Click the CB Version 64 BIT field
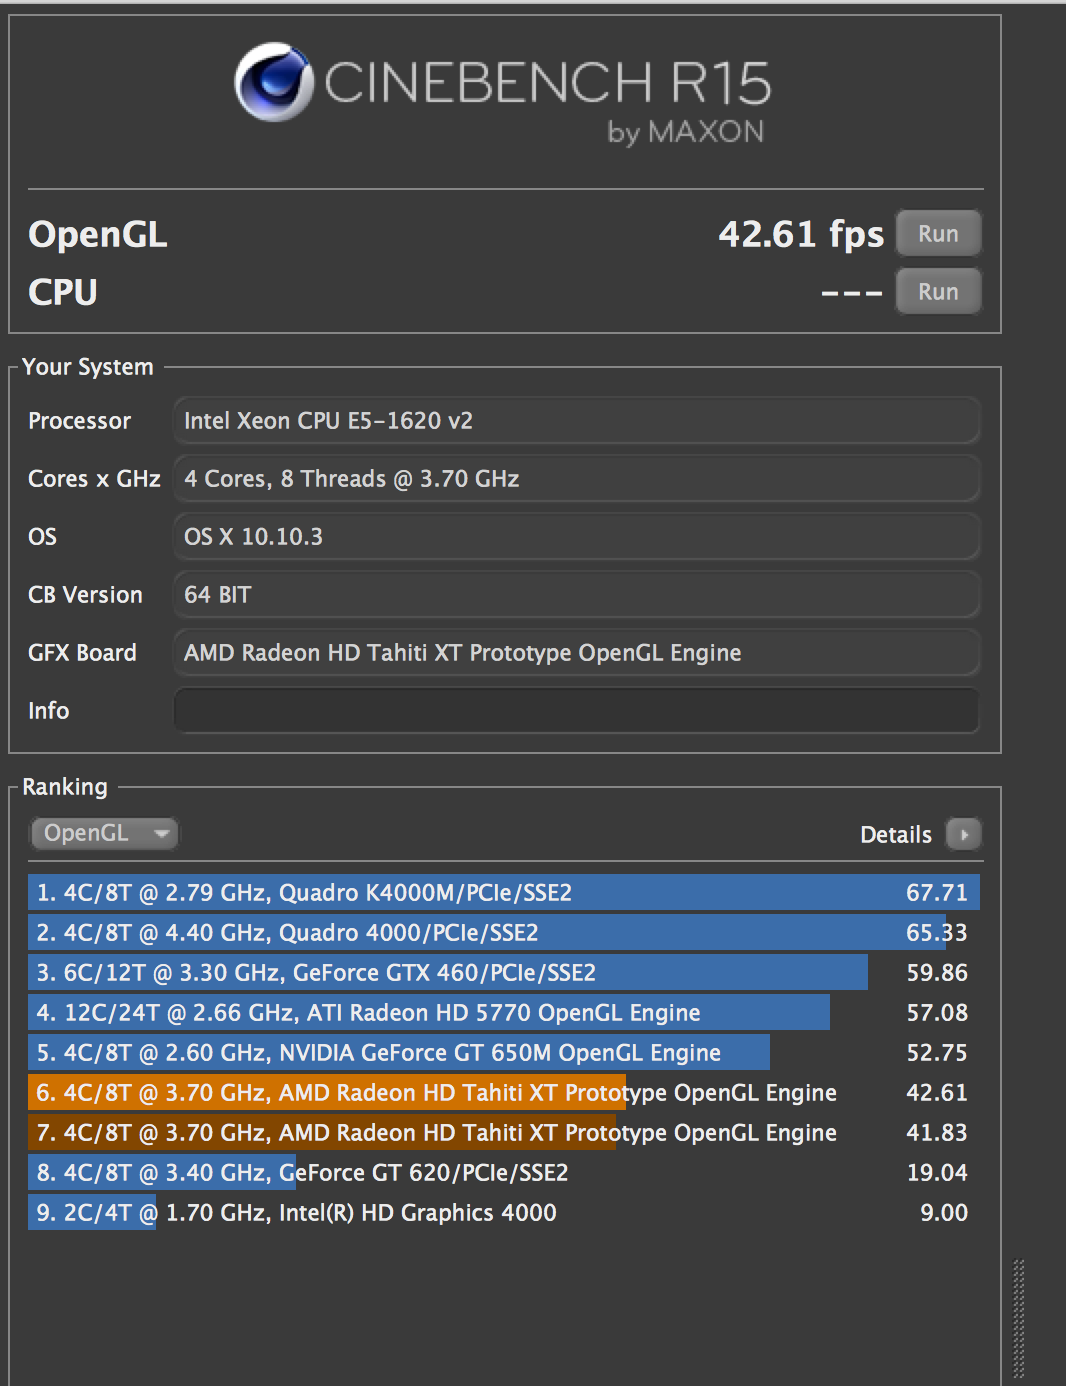The width and height of the screenshot is (1066, 1386). [576, 595]
